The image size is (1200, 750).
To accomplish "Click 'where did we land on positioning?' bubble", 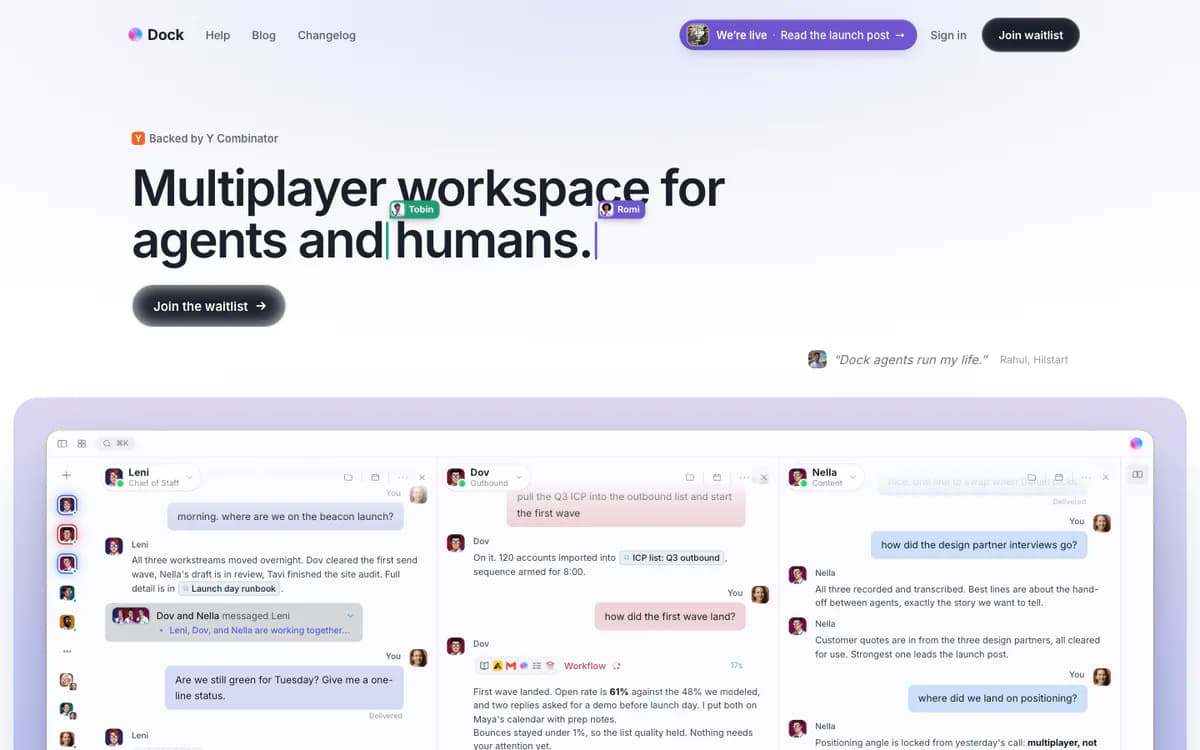I will click(x=998, y=698).
